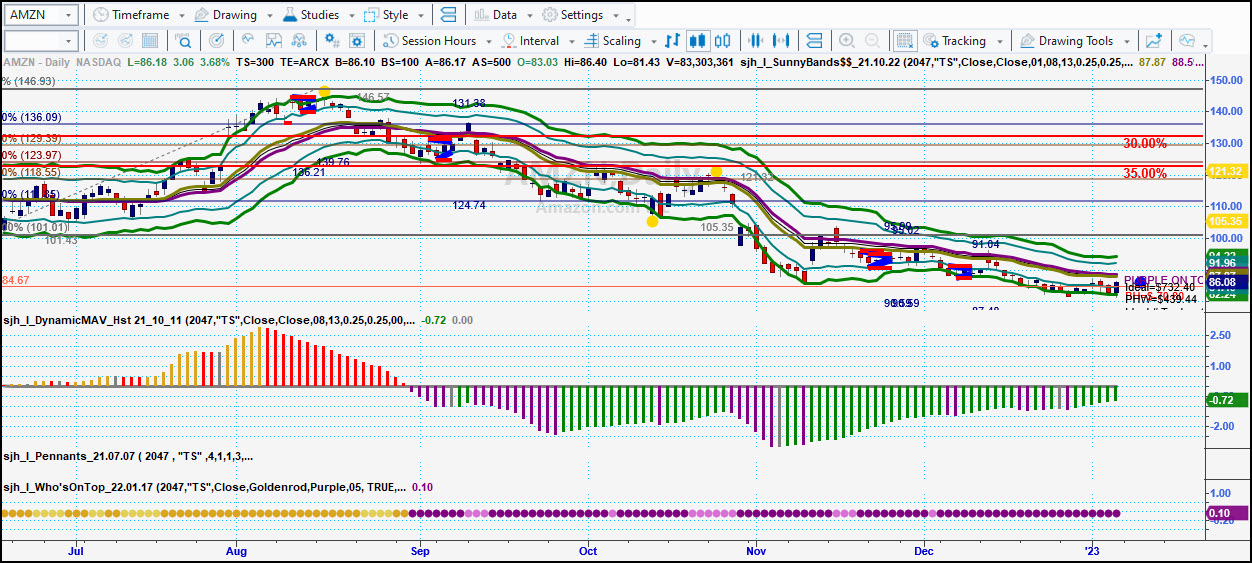Click the 86.08 price axis marker

1225,283
